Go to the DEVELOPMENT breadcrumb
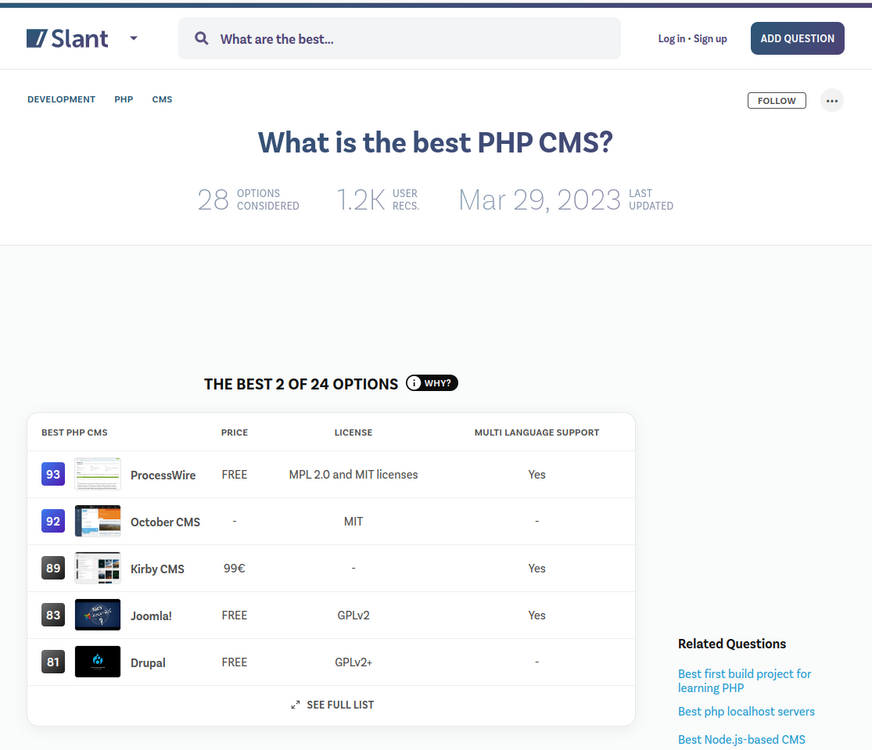The width and height of the screenshot is (872, 750). pyautogui.click(x=61, y=100)
